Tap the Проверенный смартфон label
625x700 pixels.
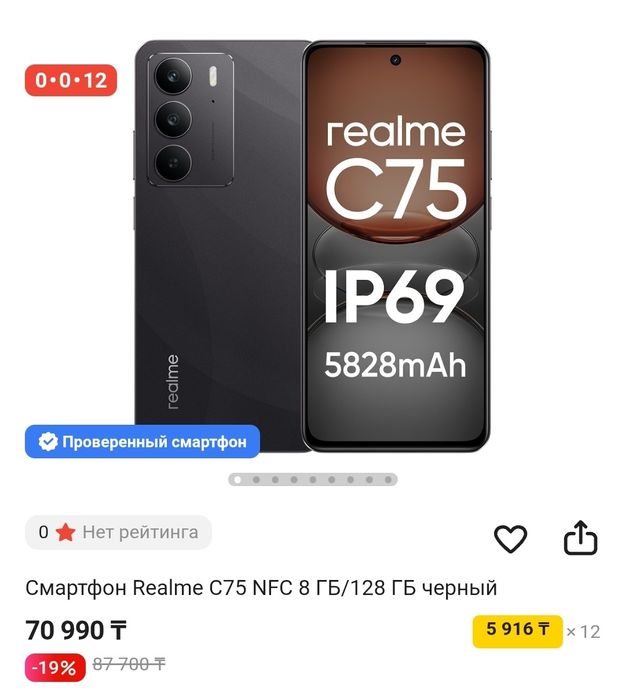[x=154, y=442]
